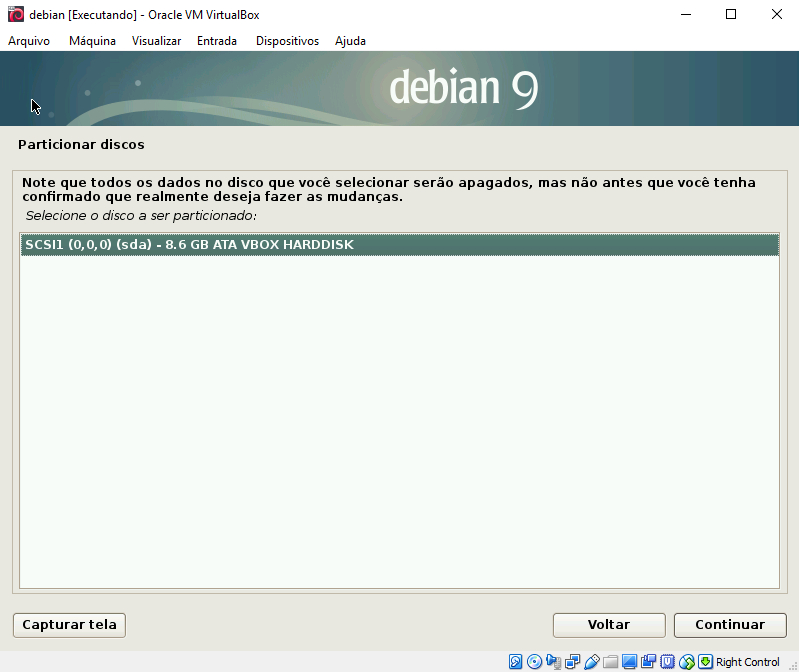Click the optical disc status icon
The width and height of the screenshot is (799, 672).
point(534,662)
